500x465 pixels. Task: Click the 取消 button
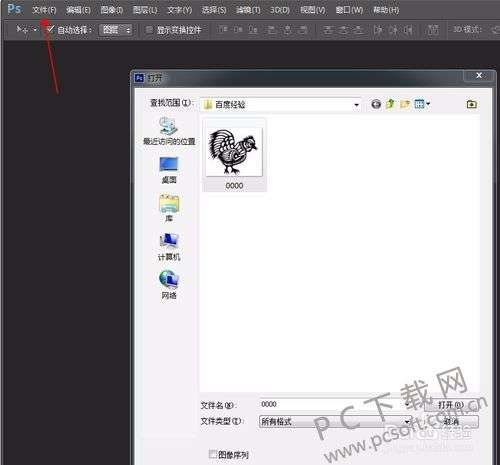[x=451, y=422]
